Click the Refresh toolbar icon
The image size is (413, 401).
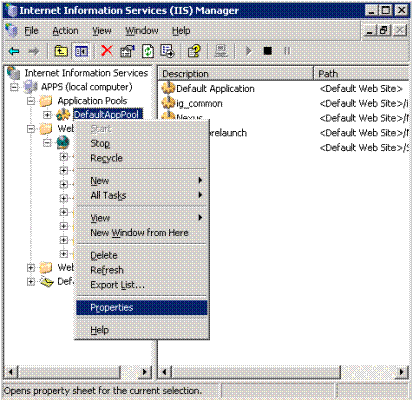[148, 51]
